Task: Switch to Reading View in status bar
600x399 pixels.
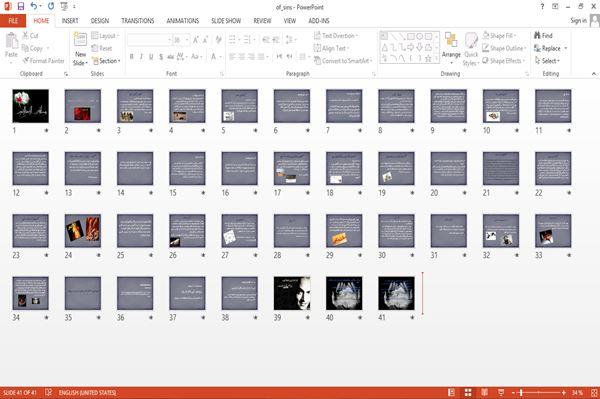Action: [x=484, y=392]
